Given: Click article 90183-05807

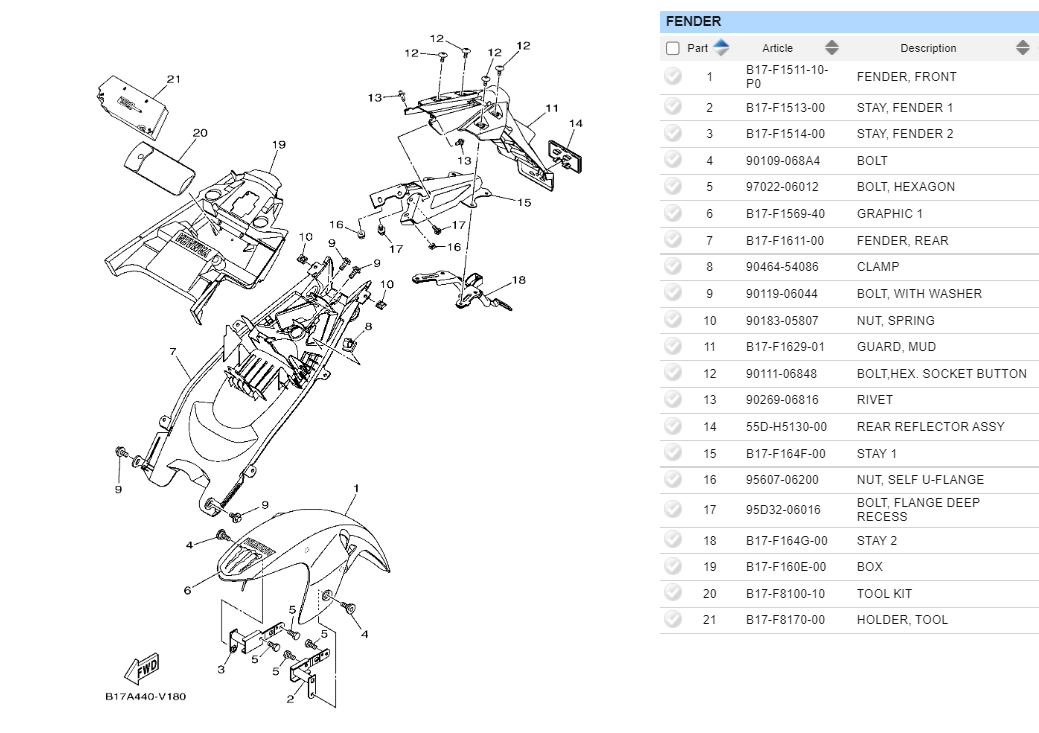Looking at the screenshot, I should pyautogui.click(x=782, y=320).
